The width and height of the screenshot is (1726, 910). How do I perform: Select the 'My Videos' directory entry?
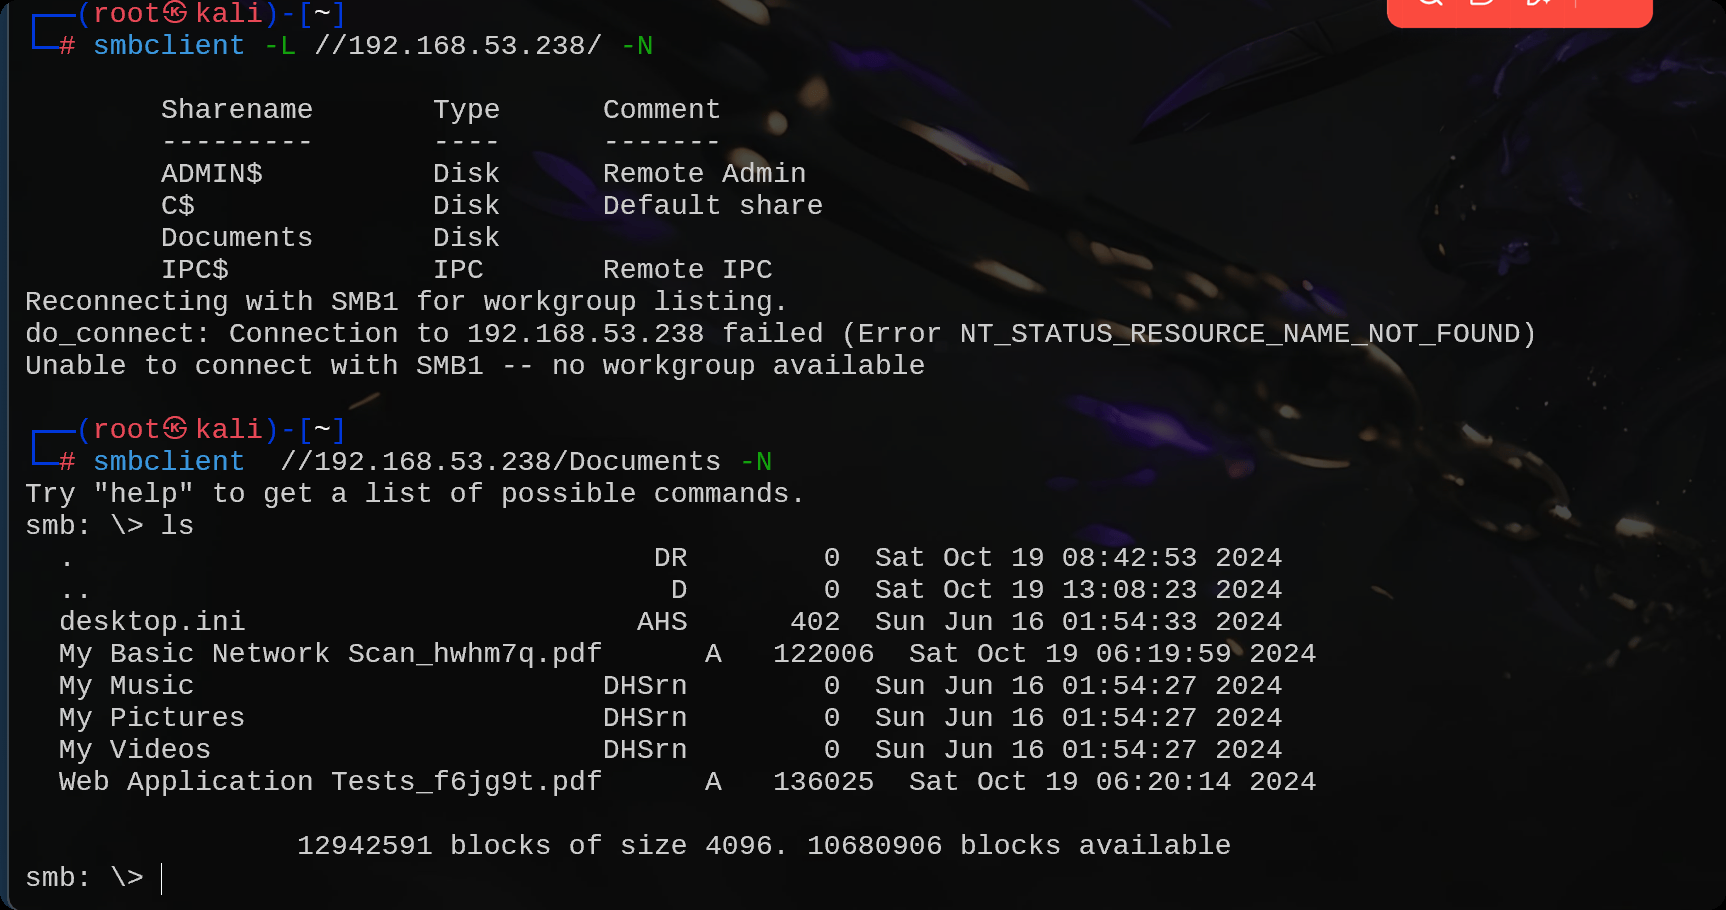coord(134,749)
